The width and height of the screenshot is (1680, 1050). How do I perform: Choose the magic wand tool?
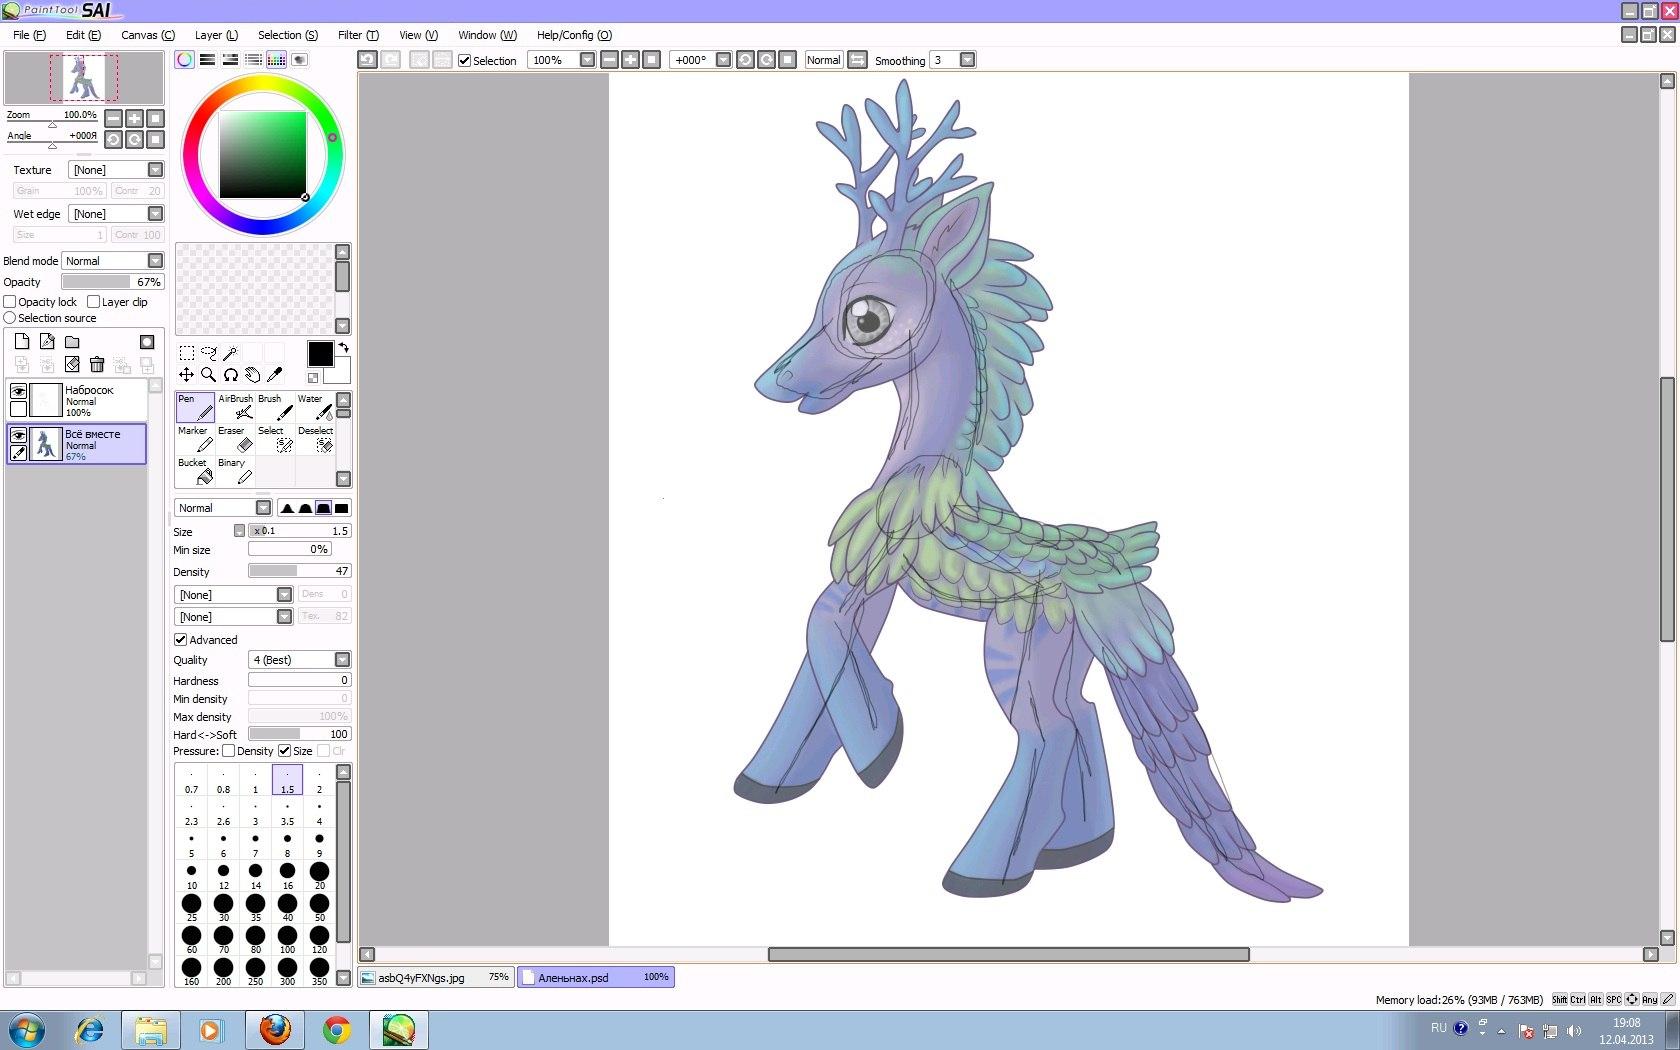tap(231, 353)
